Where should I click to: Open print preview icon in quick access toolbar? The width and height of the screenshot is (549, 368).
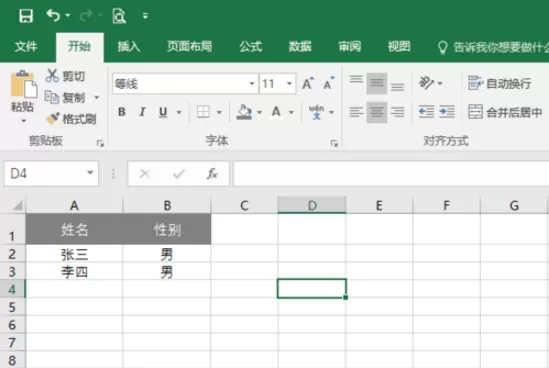(x=119, y=16)
